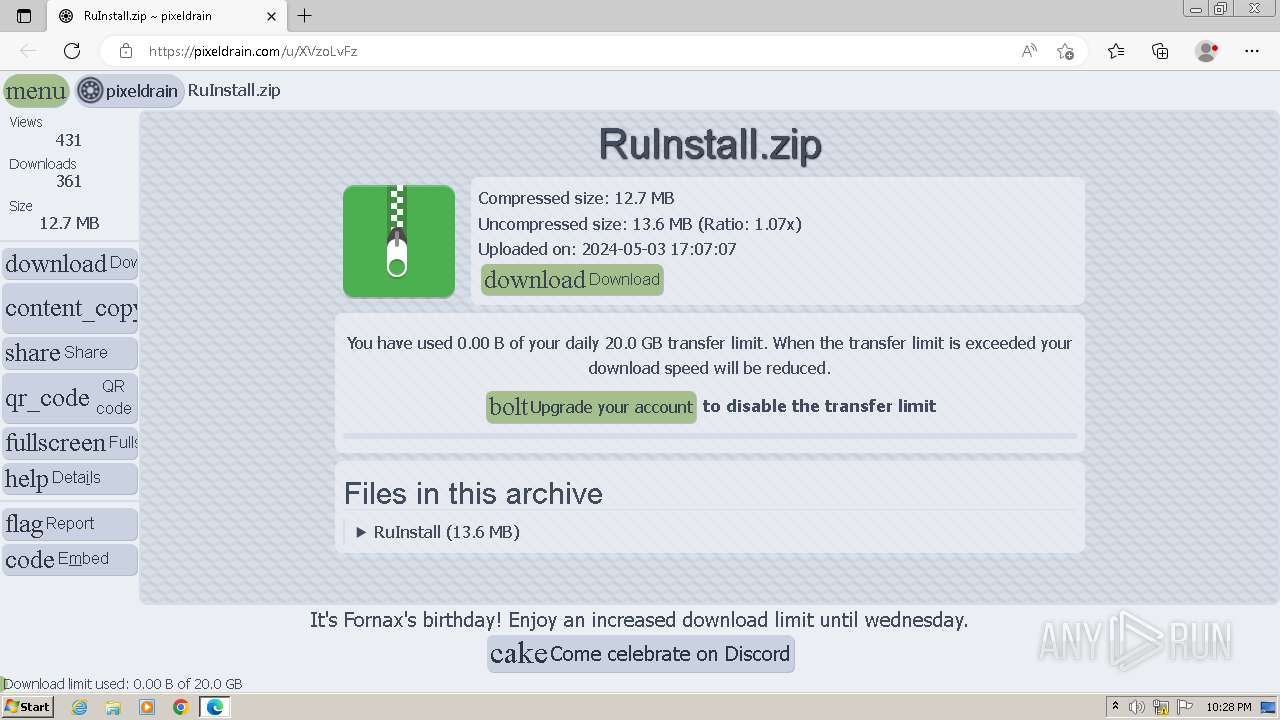This screenshot has height=720, width=1280.
Task: Open Edge Settings and more menu
Action: 1252,51
